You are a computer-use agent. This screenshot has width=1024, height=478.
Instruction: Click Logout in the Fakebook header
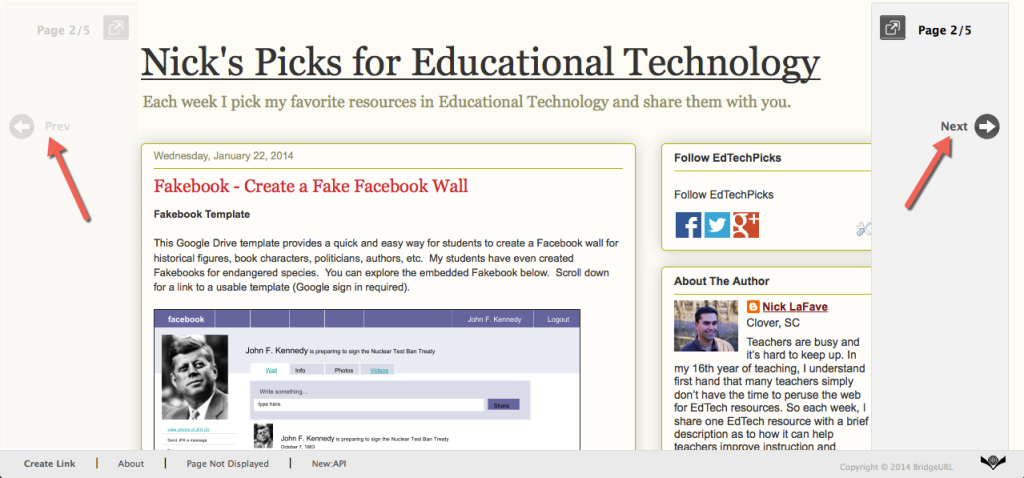click(x=558, y=319)
